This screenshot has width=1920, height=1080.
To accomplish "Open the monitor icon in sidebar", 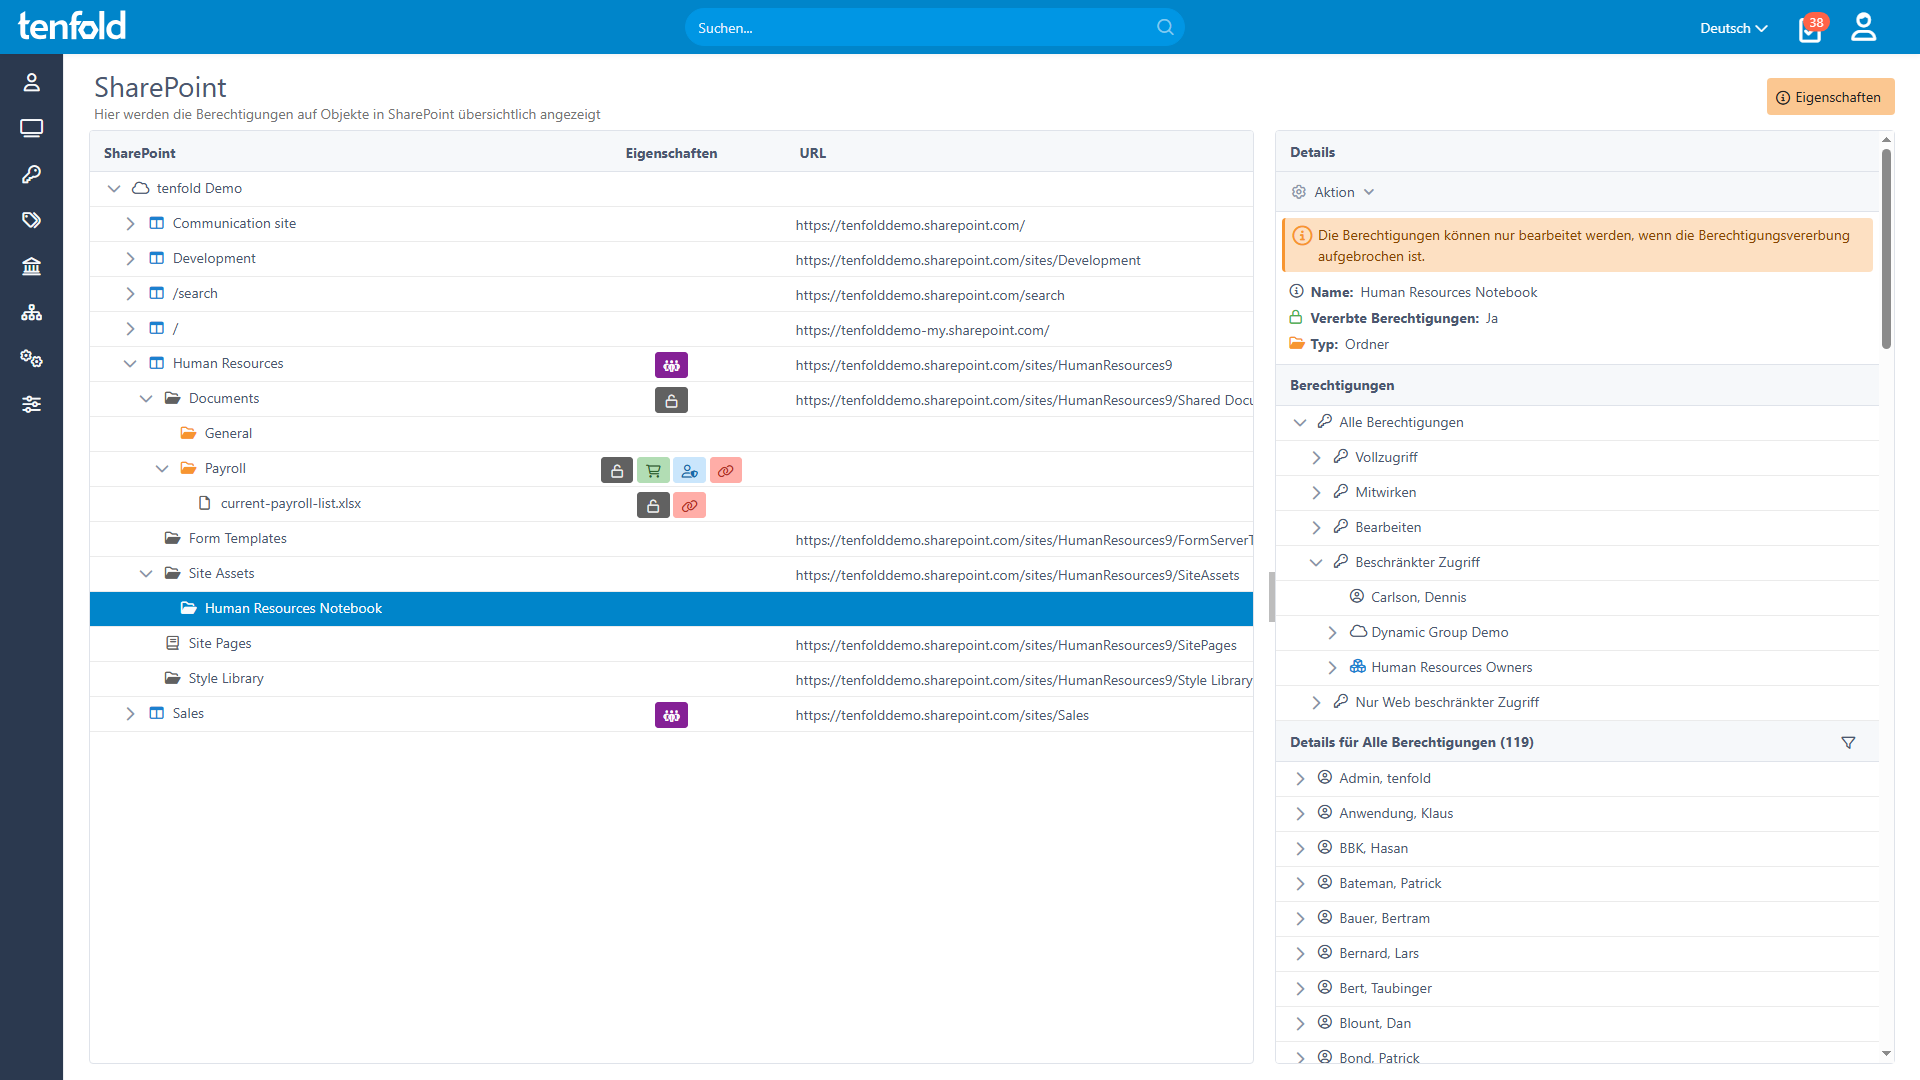I will click(x=31, y=129).
